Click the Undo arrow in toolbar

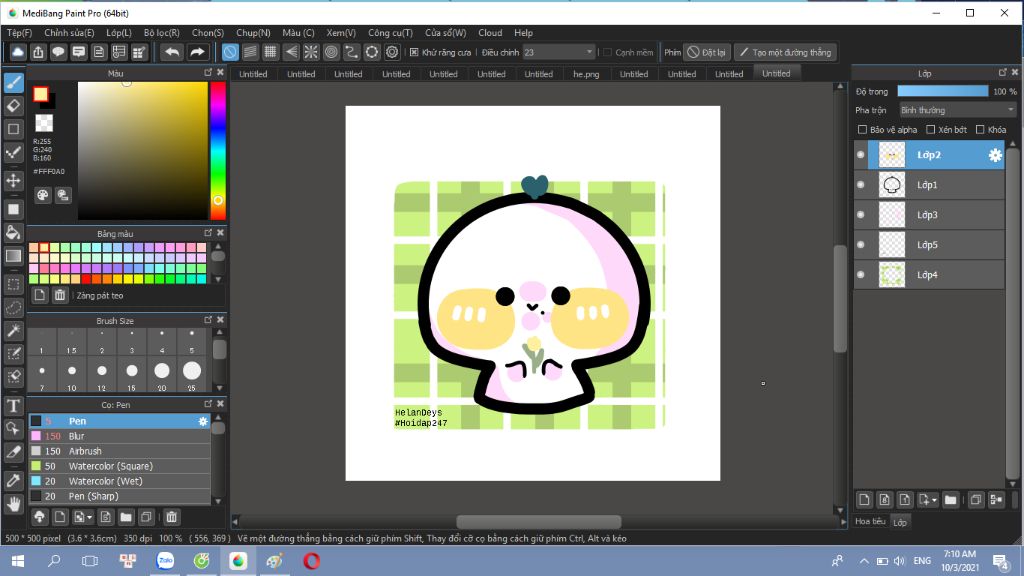point(172,52)
